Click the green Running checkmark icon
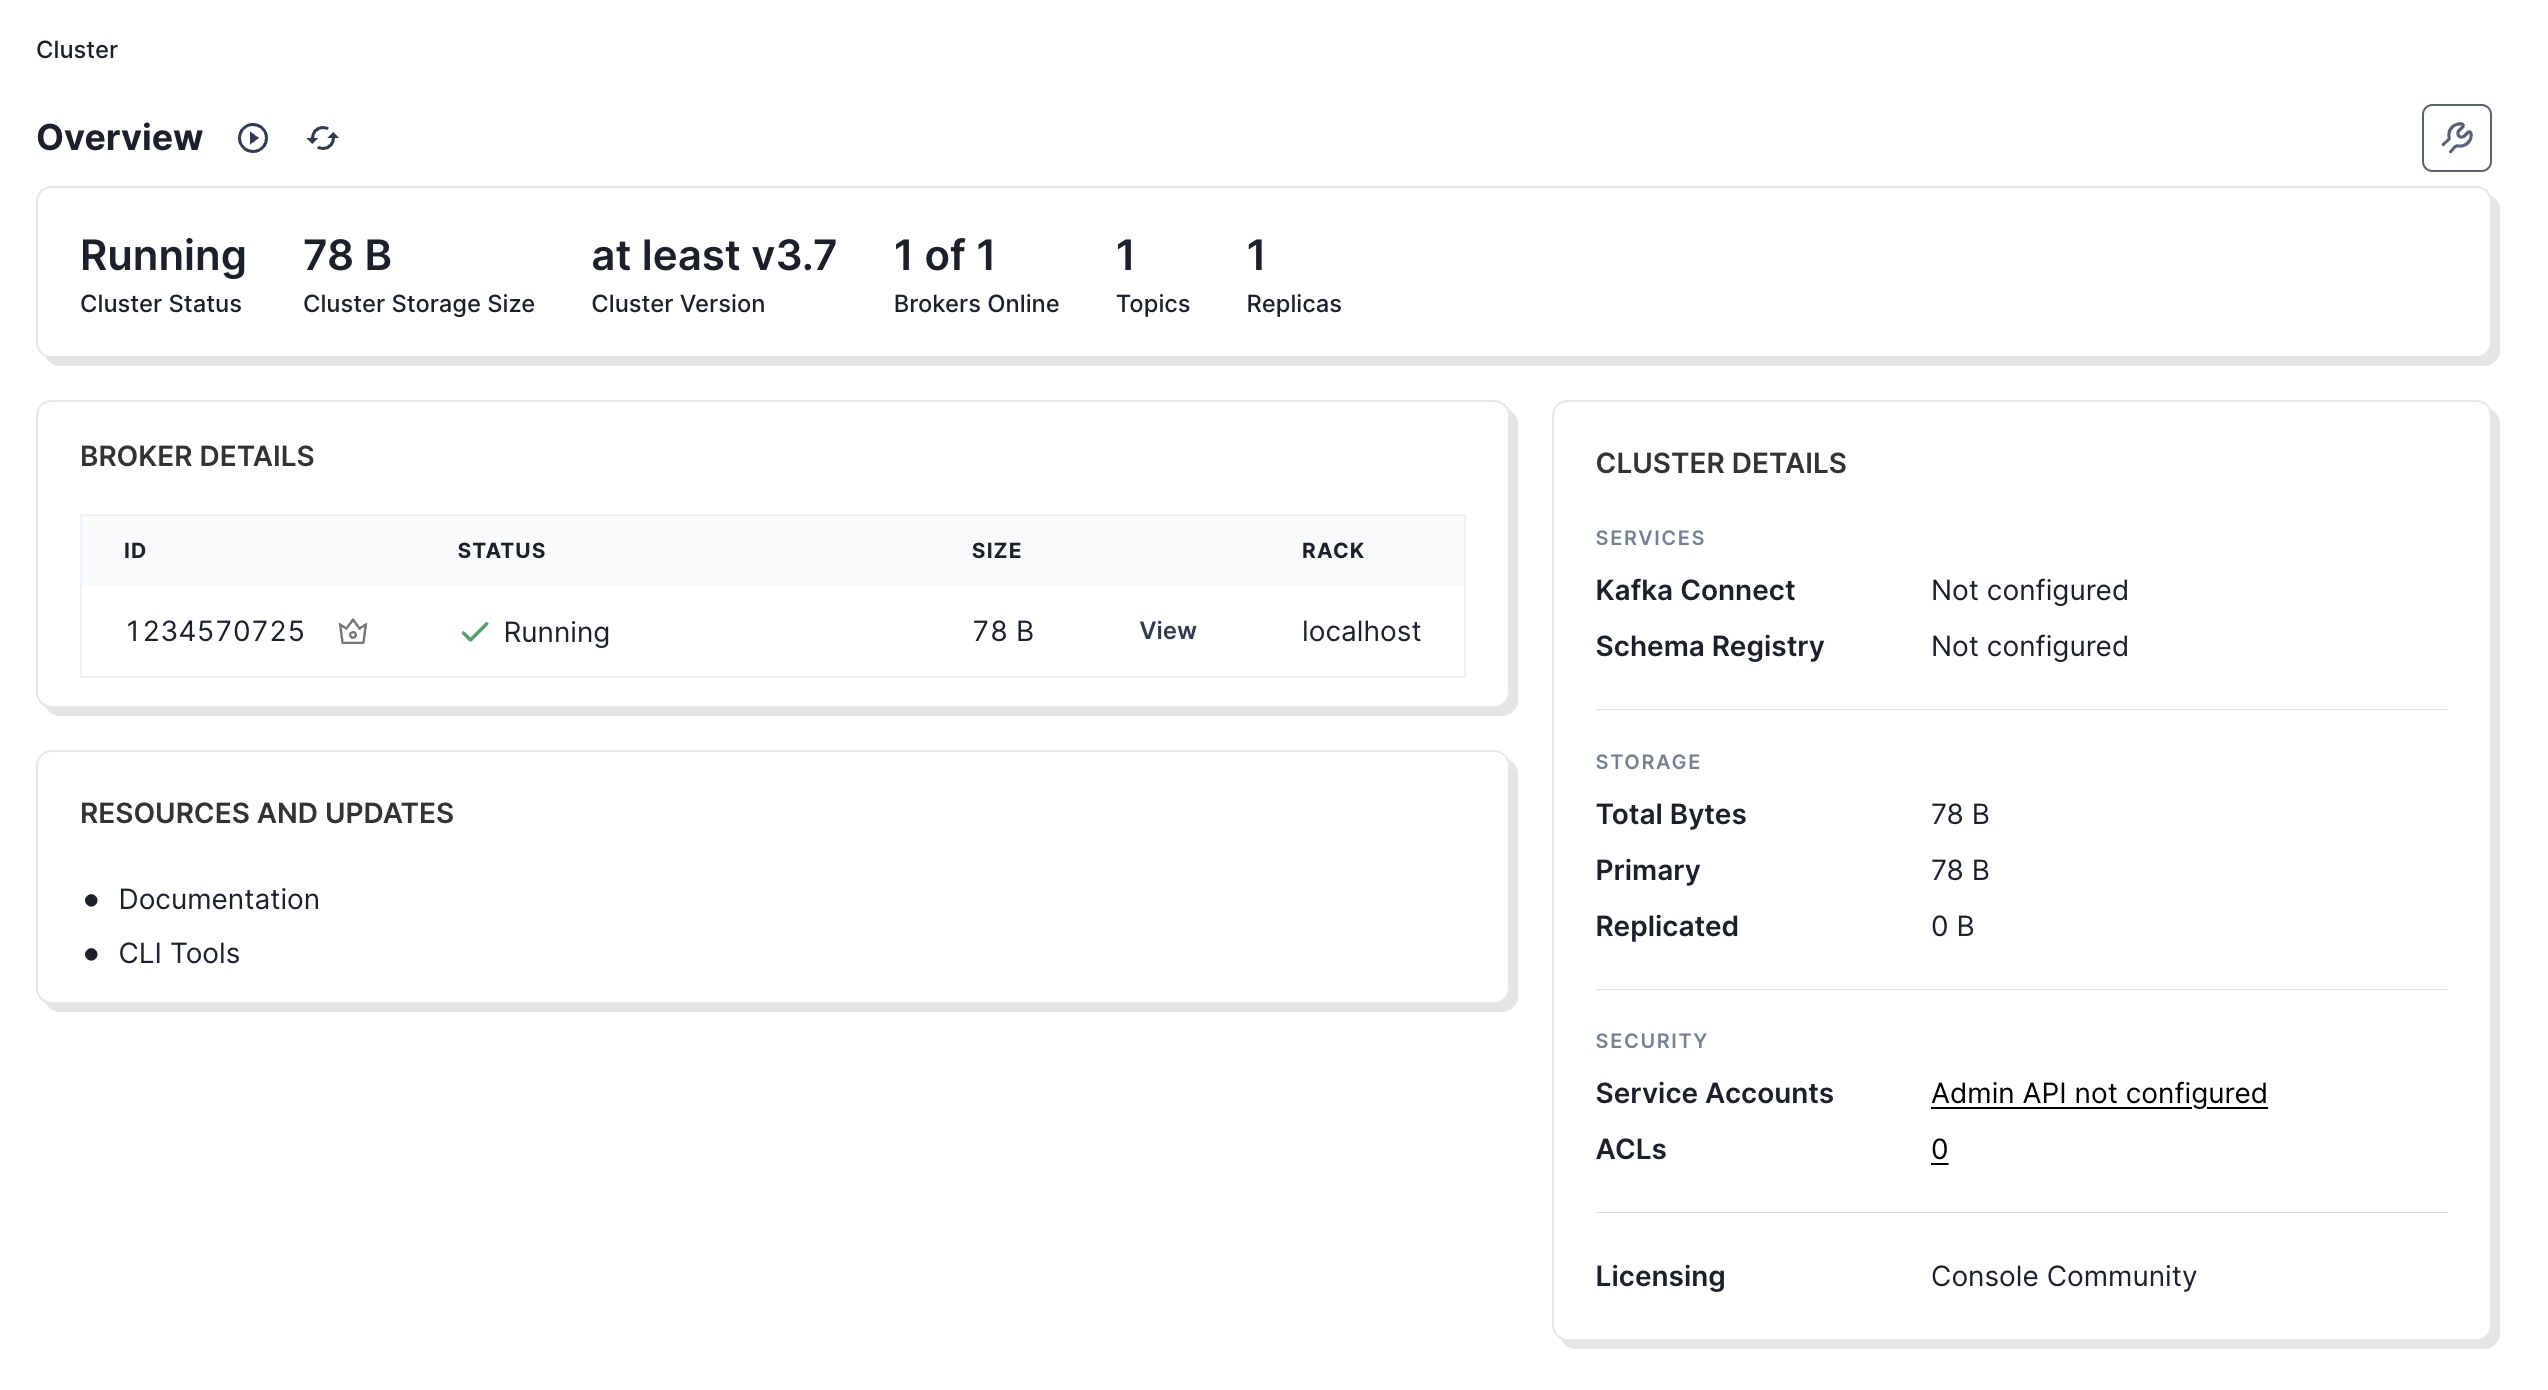Viewport: 2548px width, 1390px height. click(x=474, y=632)
